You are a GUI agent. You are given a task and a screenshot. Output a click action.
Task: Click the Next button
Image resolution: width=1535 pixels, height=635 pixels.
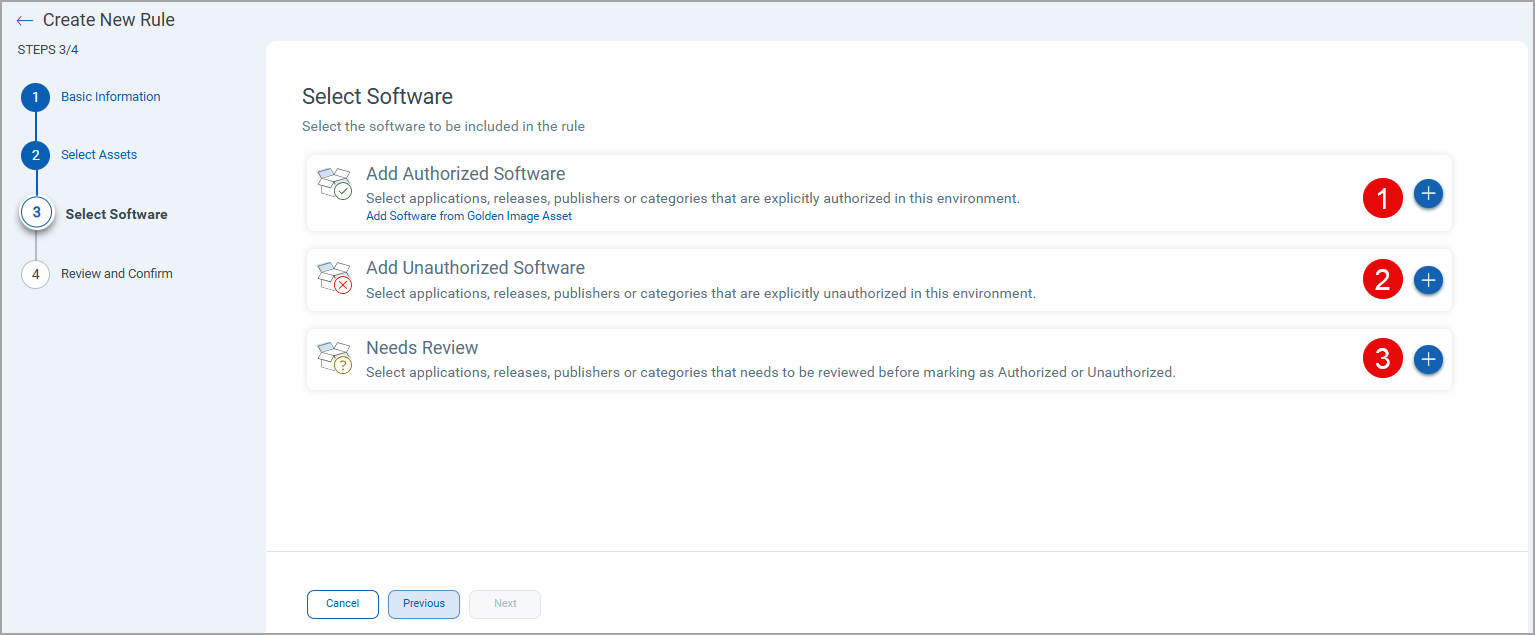click(x=504, y=604)
